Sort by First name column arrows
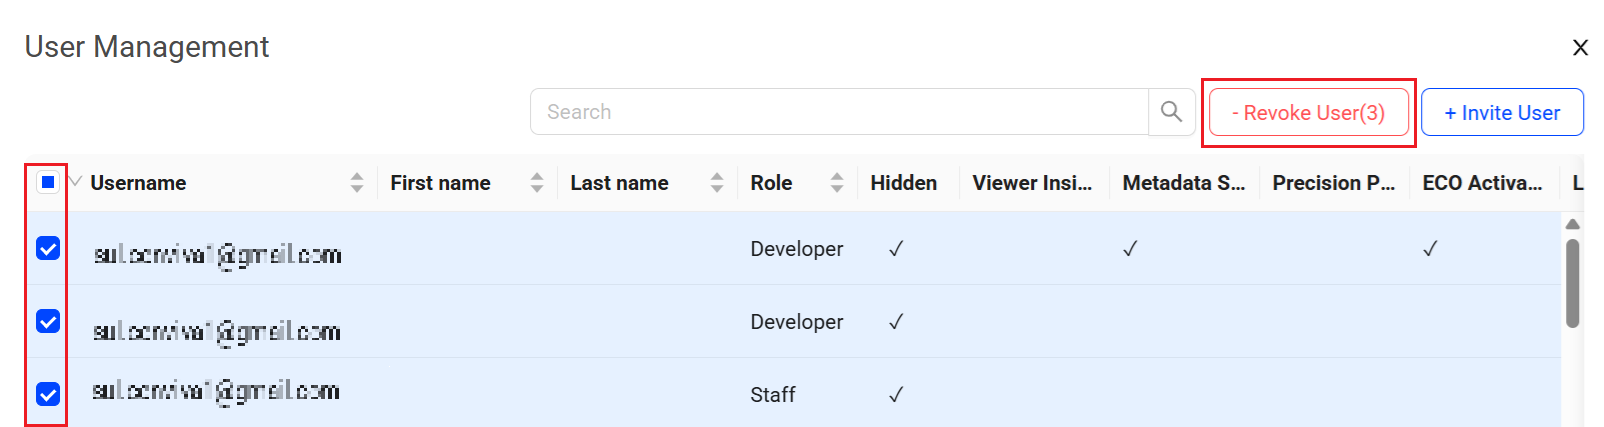This screenshot has width=1604, height=427. (537, 183)
